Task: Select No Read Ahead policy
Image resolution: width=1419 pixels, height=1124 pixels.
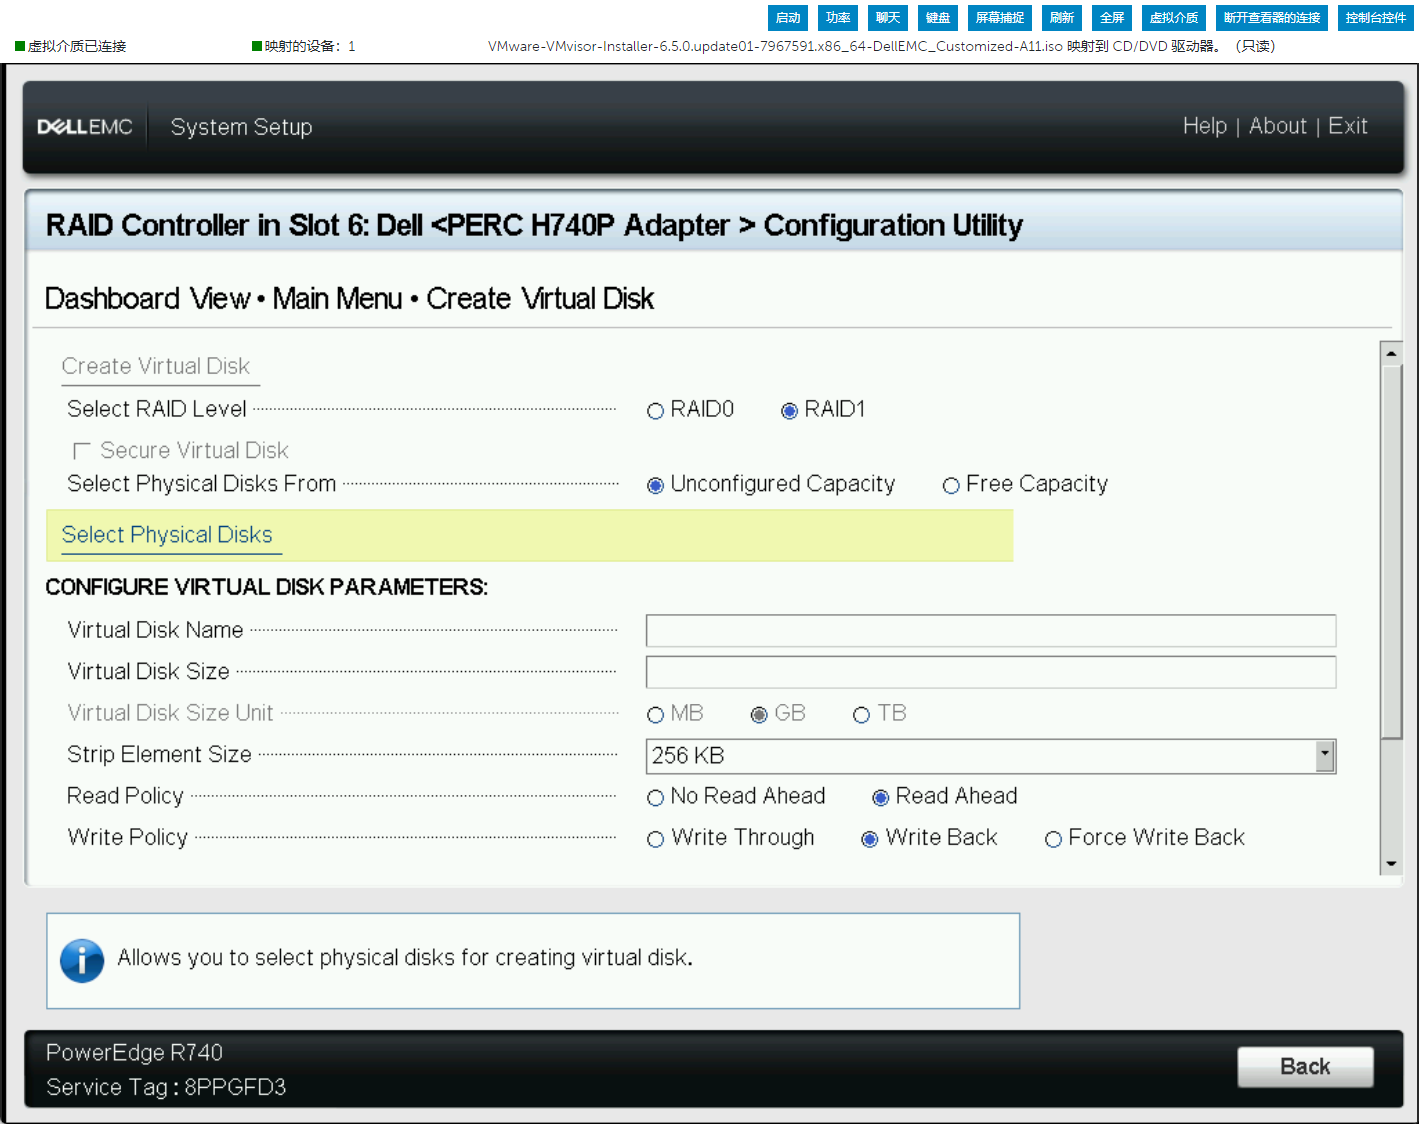Action: (655, 798)
